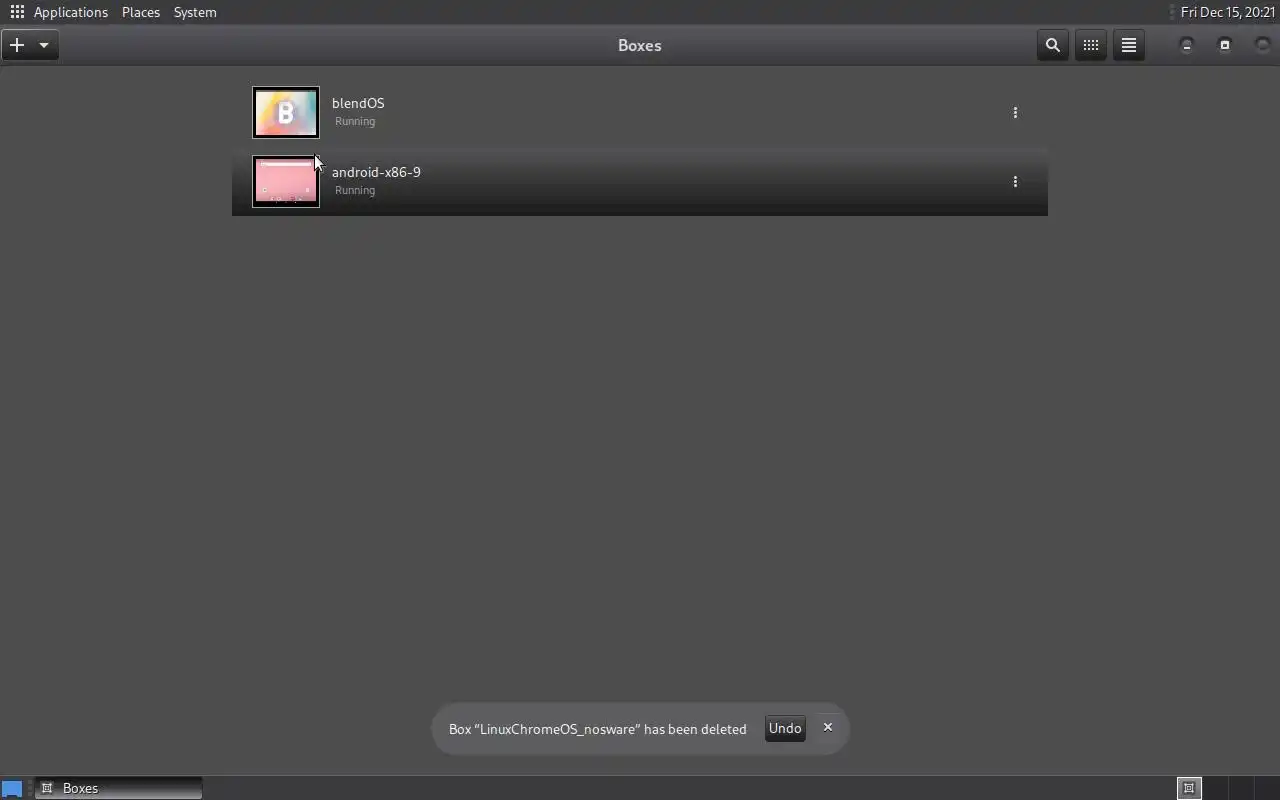Open the System menu
This screenshot has width=1280, height=800.
[195, 12]
